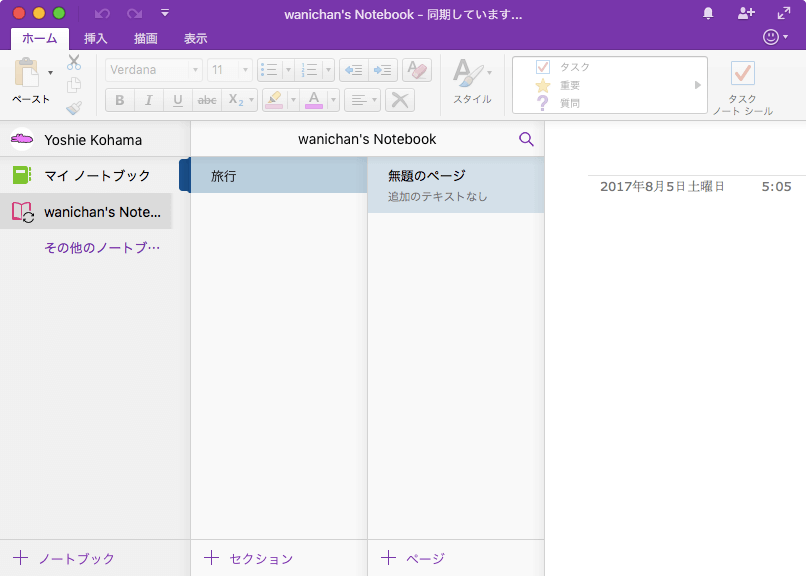806x576 pixels.
Task: Click the clear formatting eraser icon
Action: [x=417, y=70]
